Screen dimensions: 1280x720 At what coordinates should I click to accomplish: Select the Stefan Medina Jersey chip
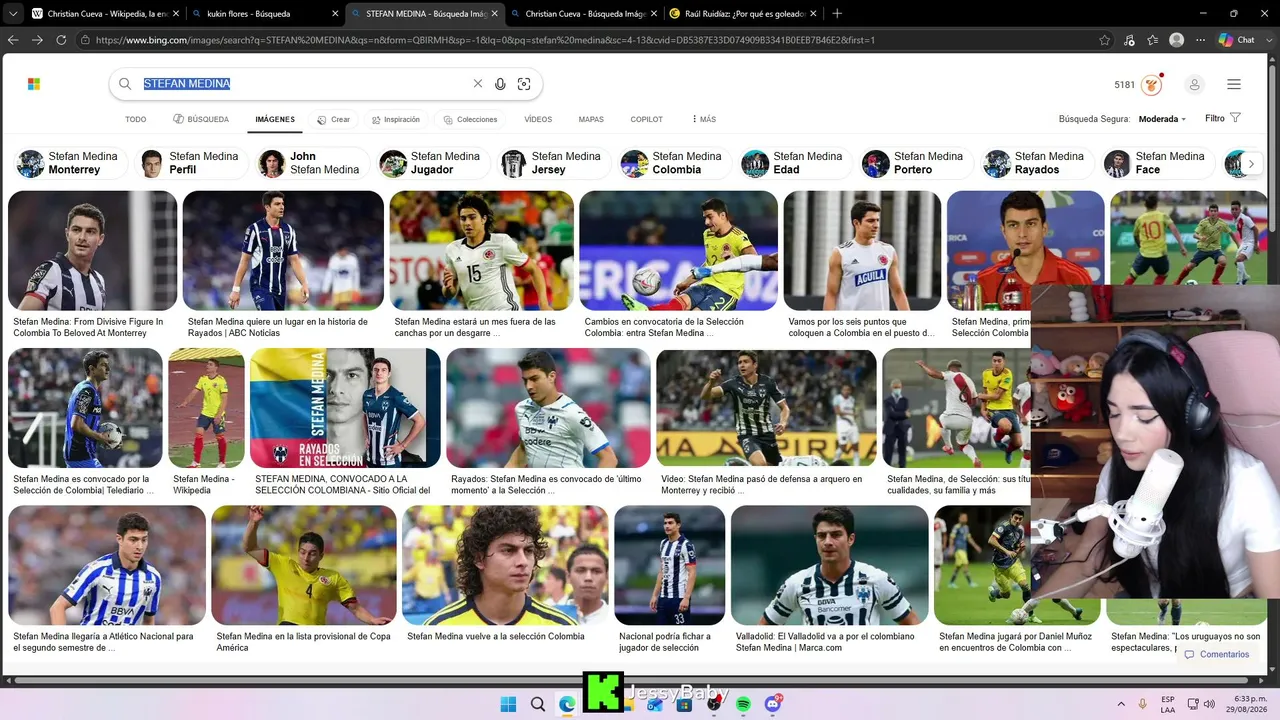(x=553, y=163)
